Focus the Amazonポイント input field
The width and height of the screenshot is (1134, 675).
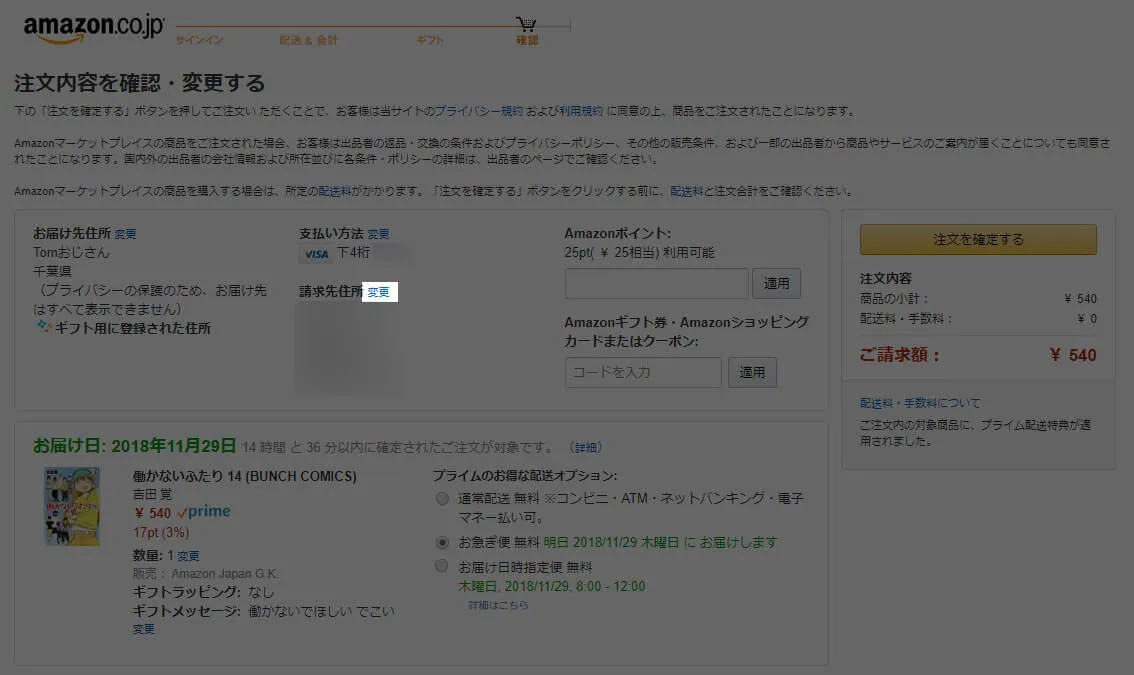tap(656, 284)
